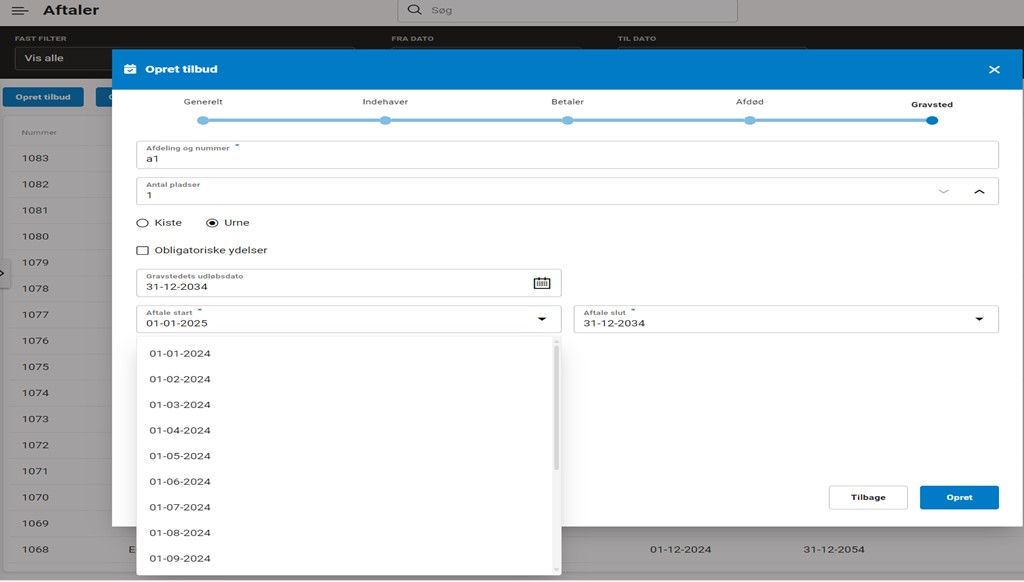Click Opret tilbud button in background page
Viewport: 1024px width, 582px height.
[43, 97]
